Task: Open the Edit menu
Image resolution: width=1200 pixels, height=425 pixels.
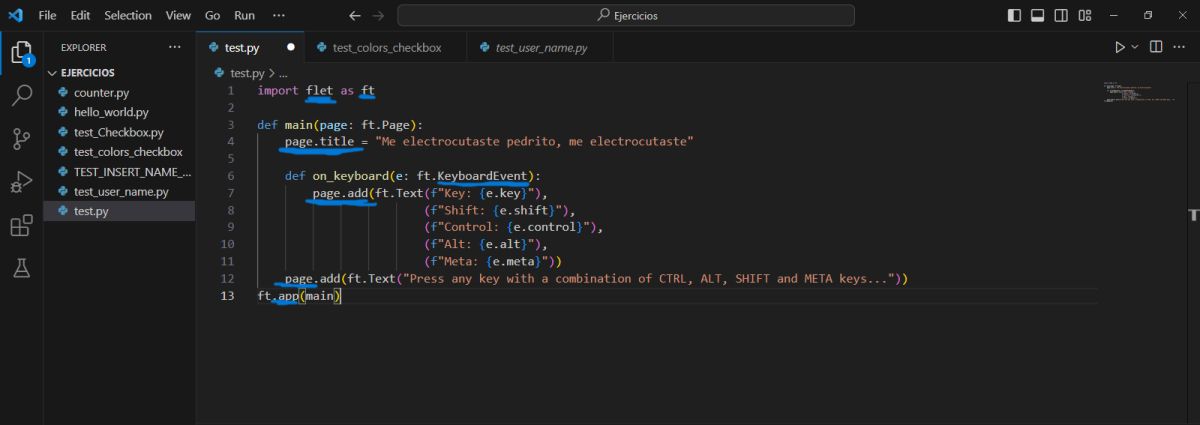Action: [x=80, y=16]
